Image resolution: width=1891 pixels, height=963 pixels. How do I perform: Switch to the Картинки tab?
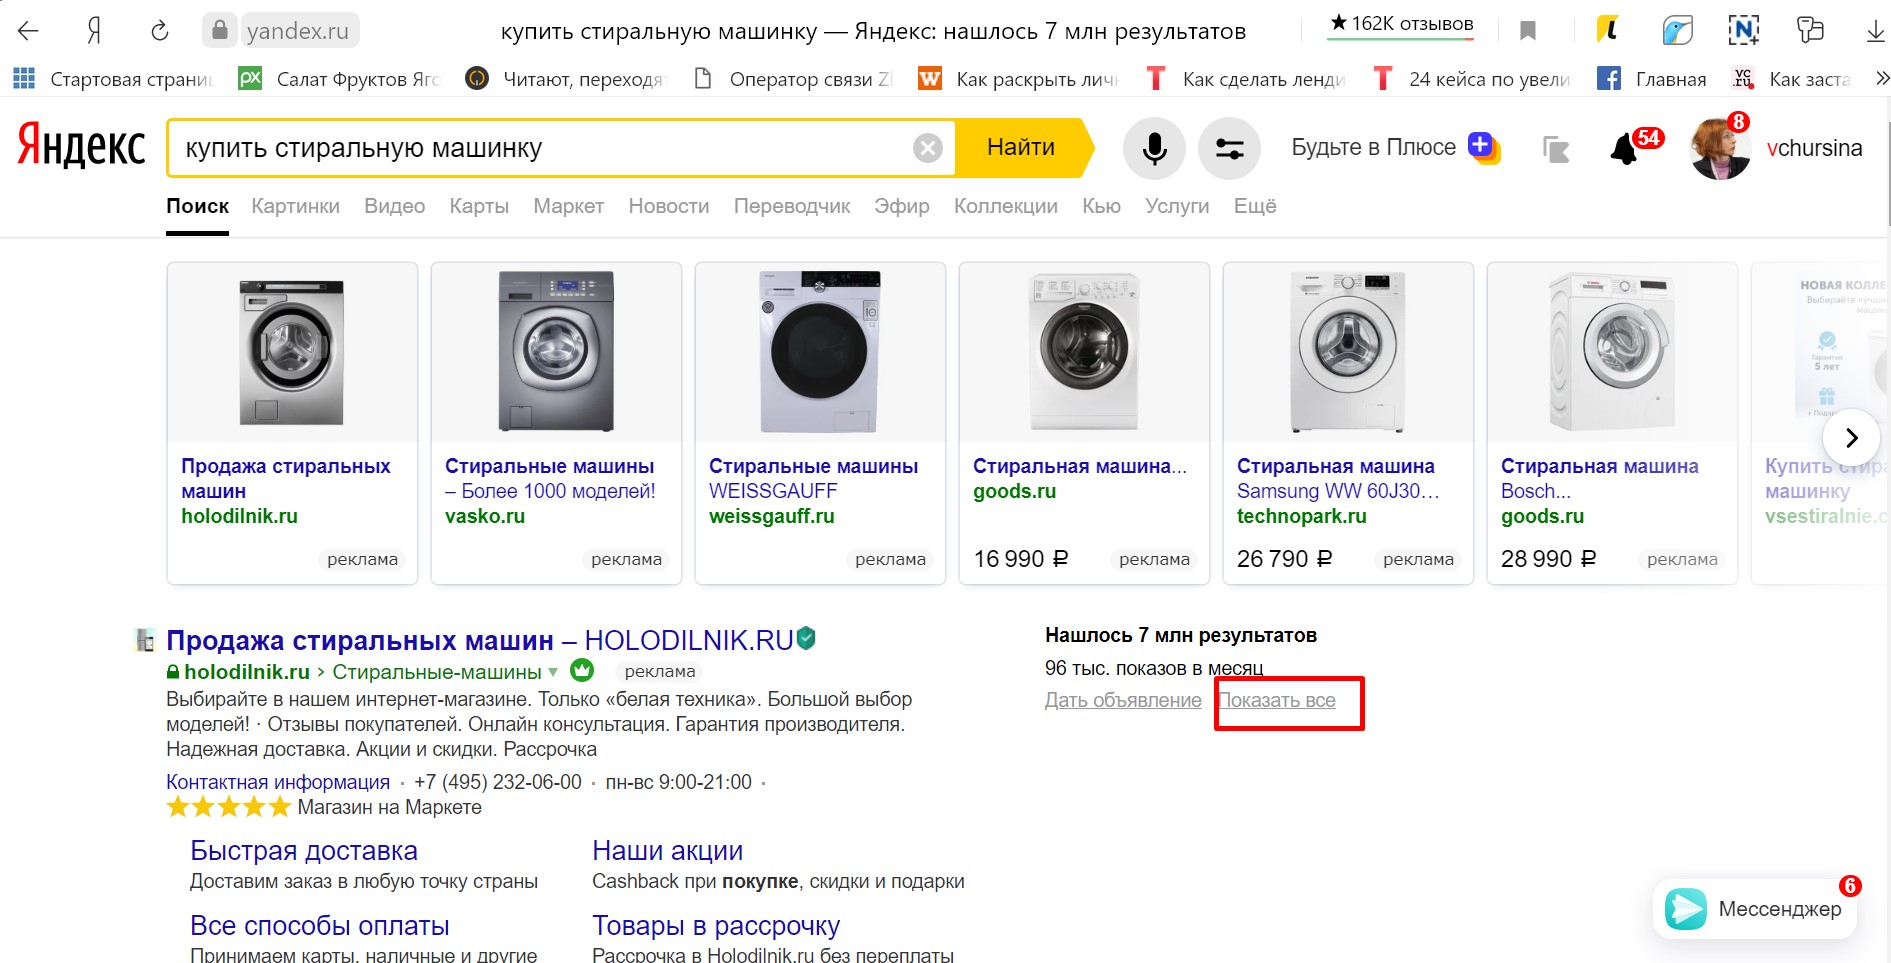(295, 206)
